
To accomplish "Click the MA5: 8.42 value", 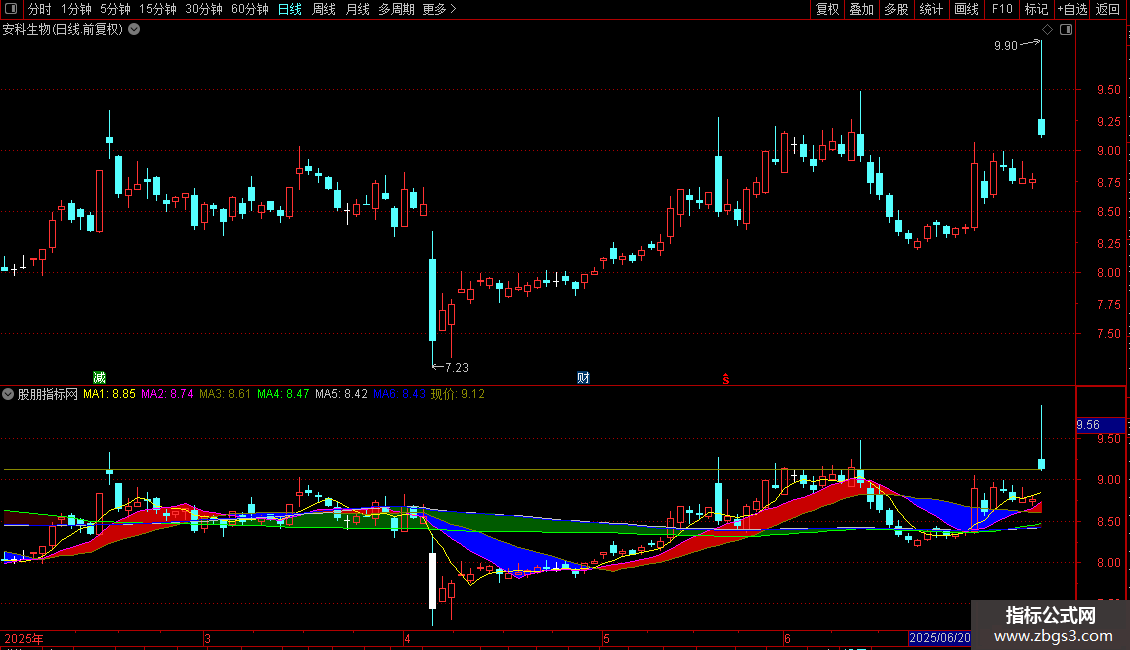I will [x=342, y=394].
